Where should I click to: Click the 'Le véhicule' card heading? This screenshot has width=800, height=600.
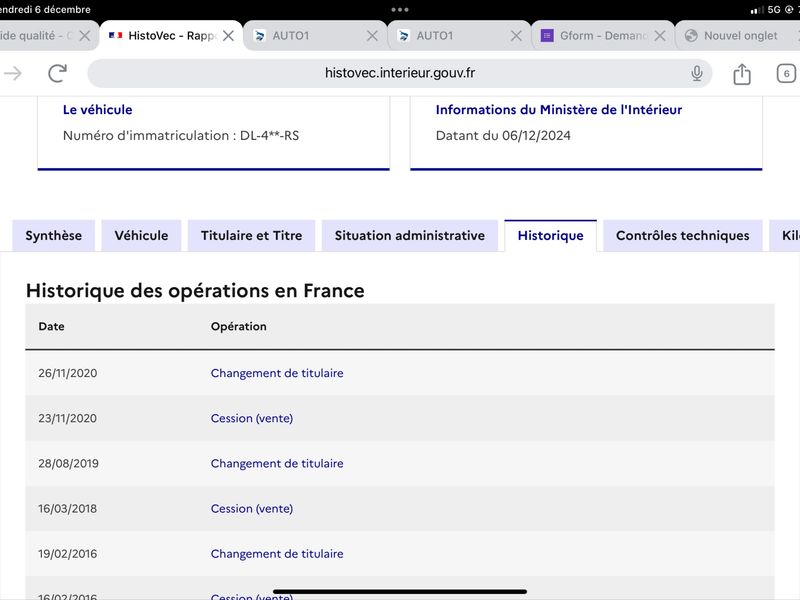(x=97, y=110)
